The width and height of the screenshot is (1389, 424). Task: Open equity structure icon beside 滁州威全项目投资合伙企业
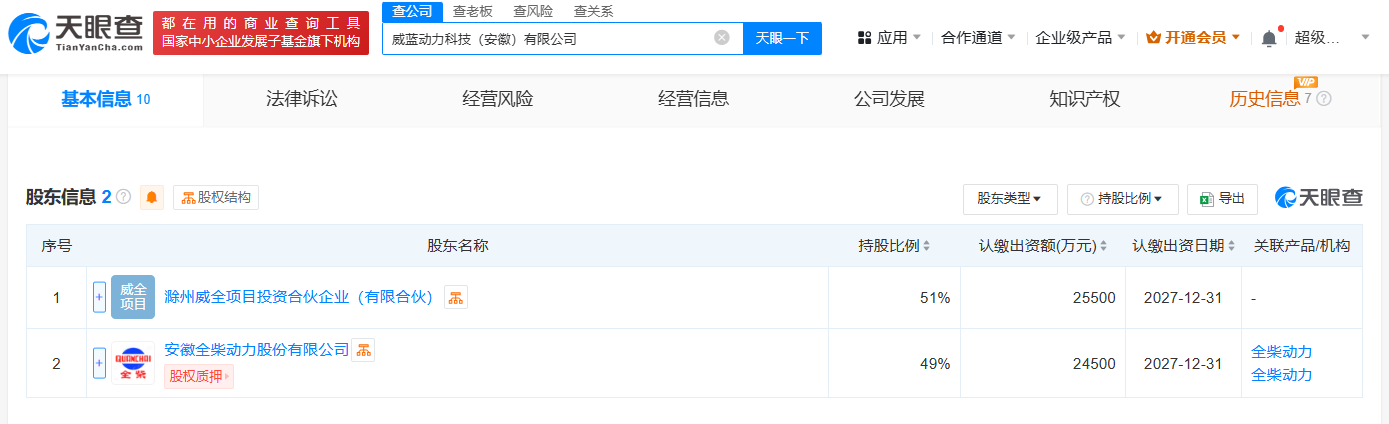456,297
